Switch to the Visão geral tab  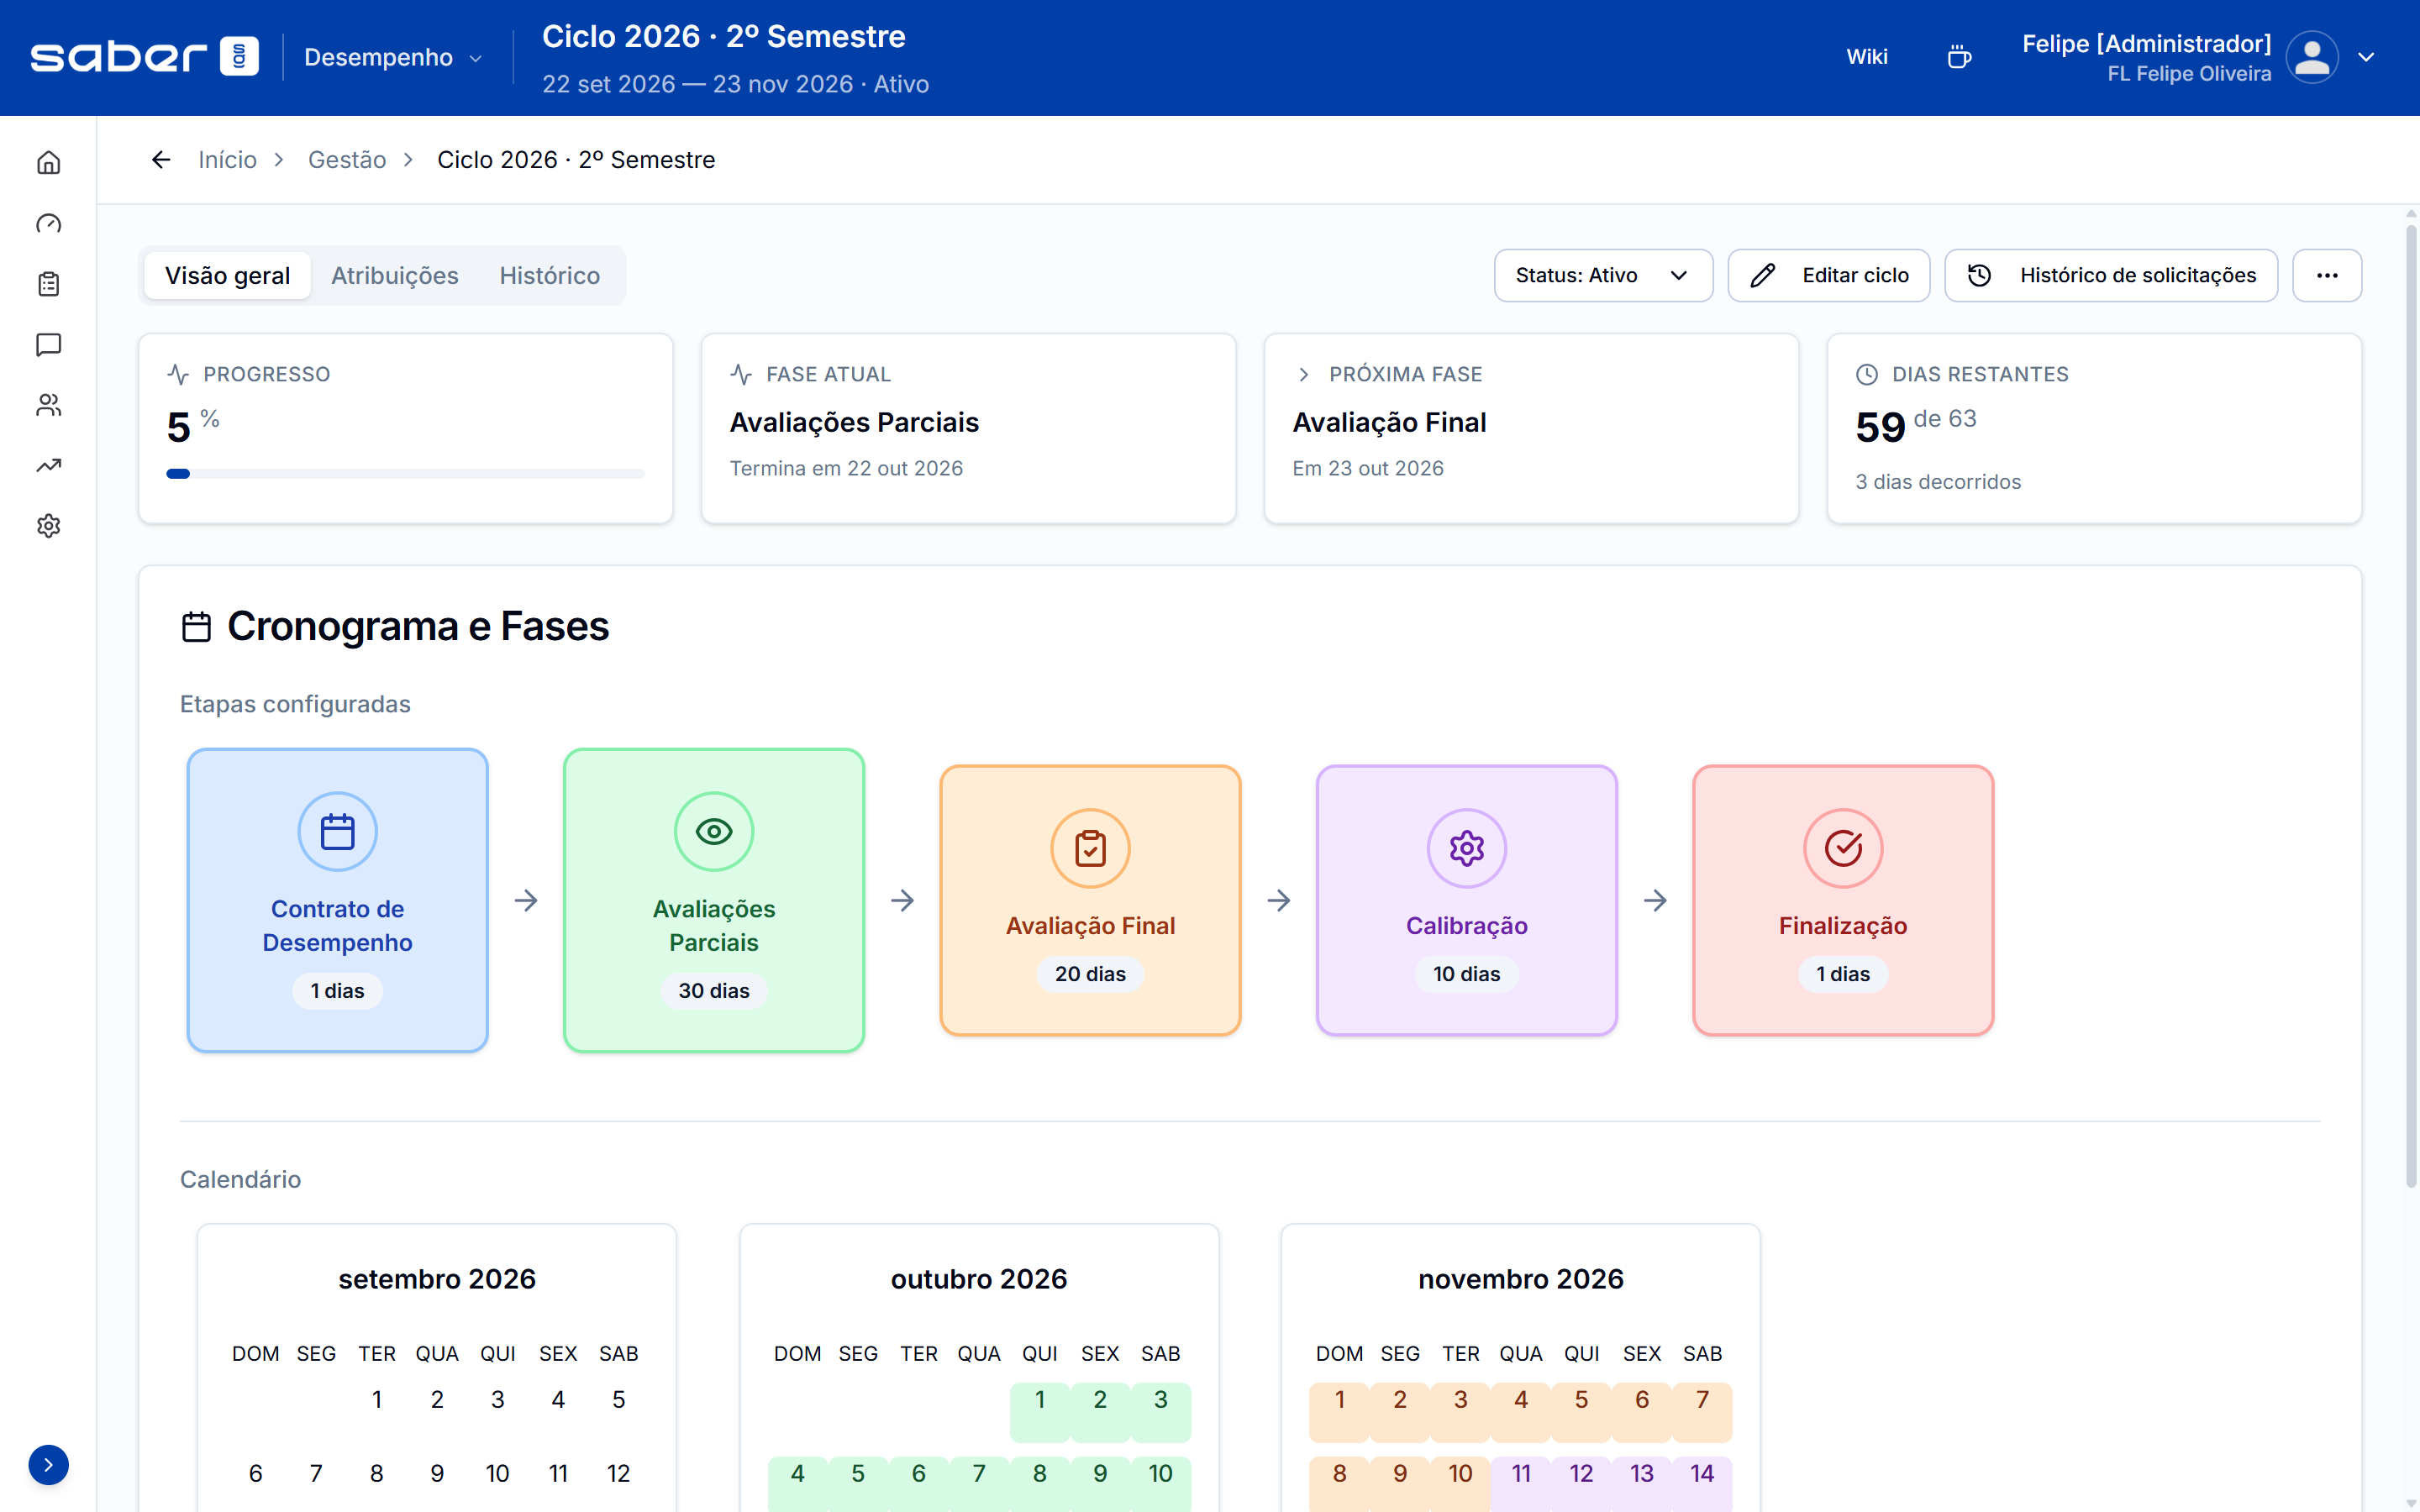227,275
